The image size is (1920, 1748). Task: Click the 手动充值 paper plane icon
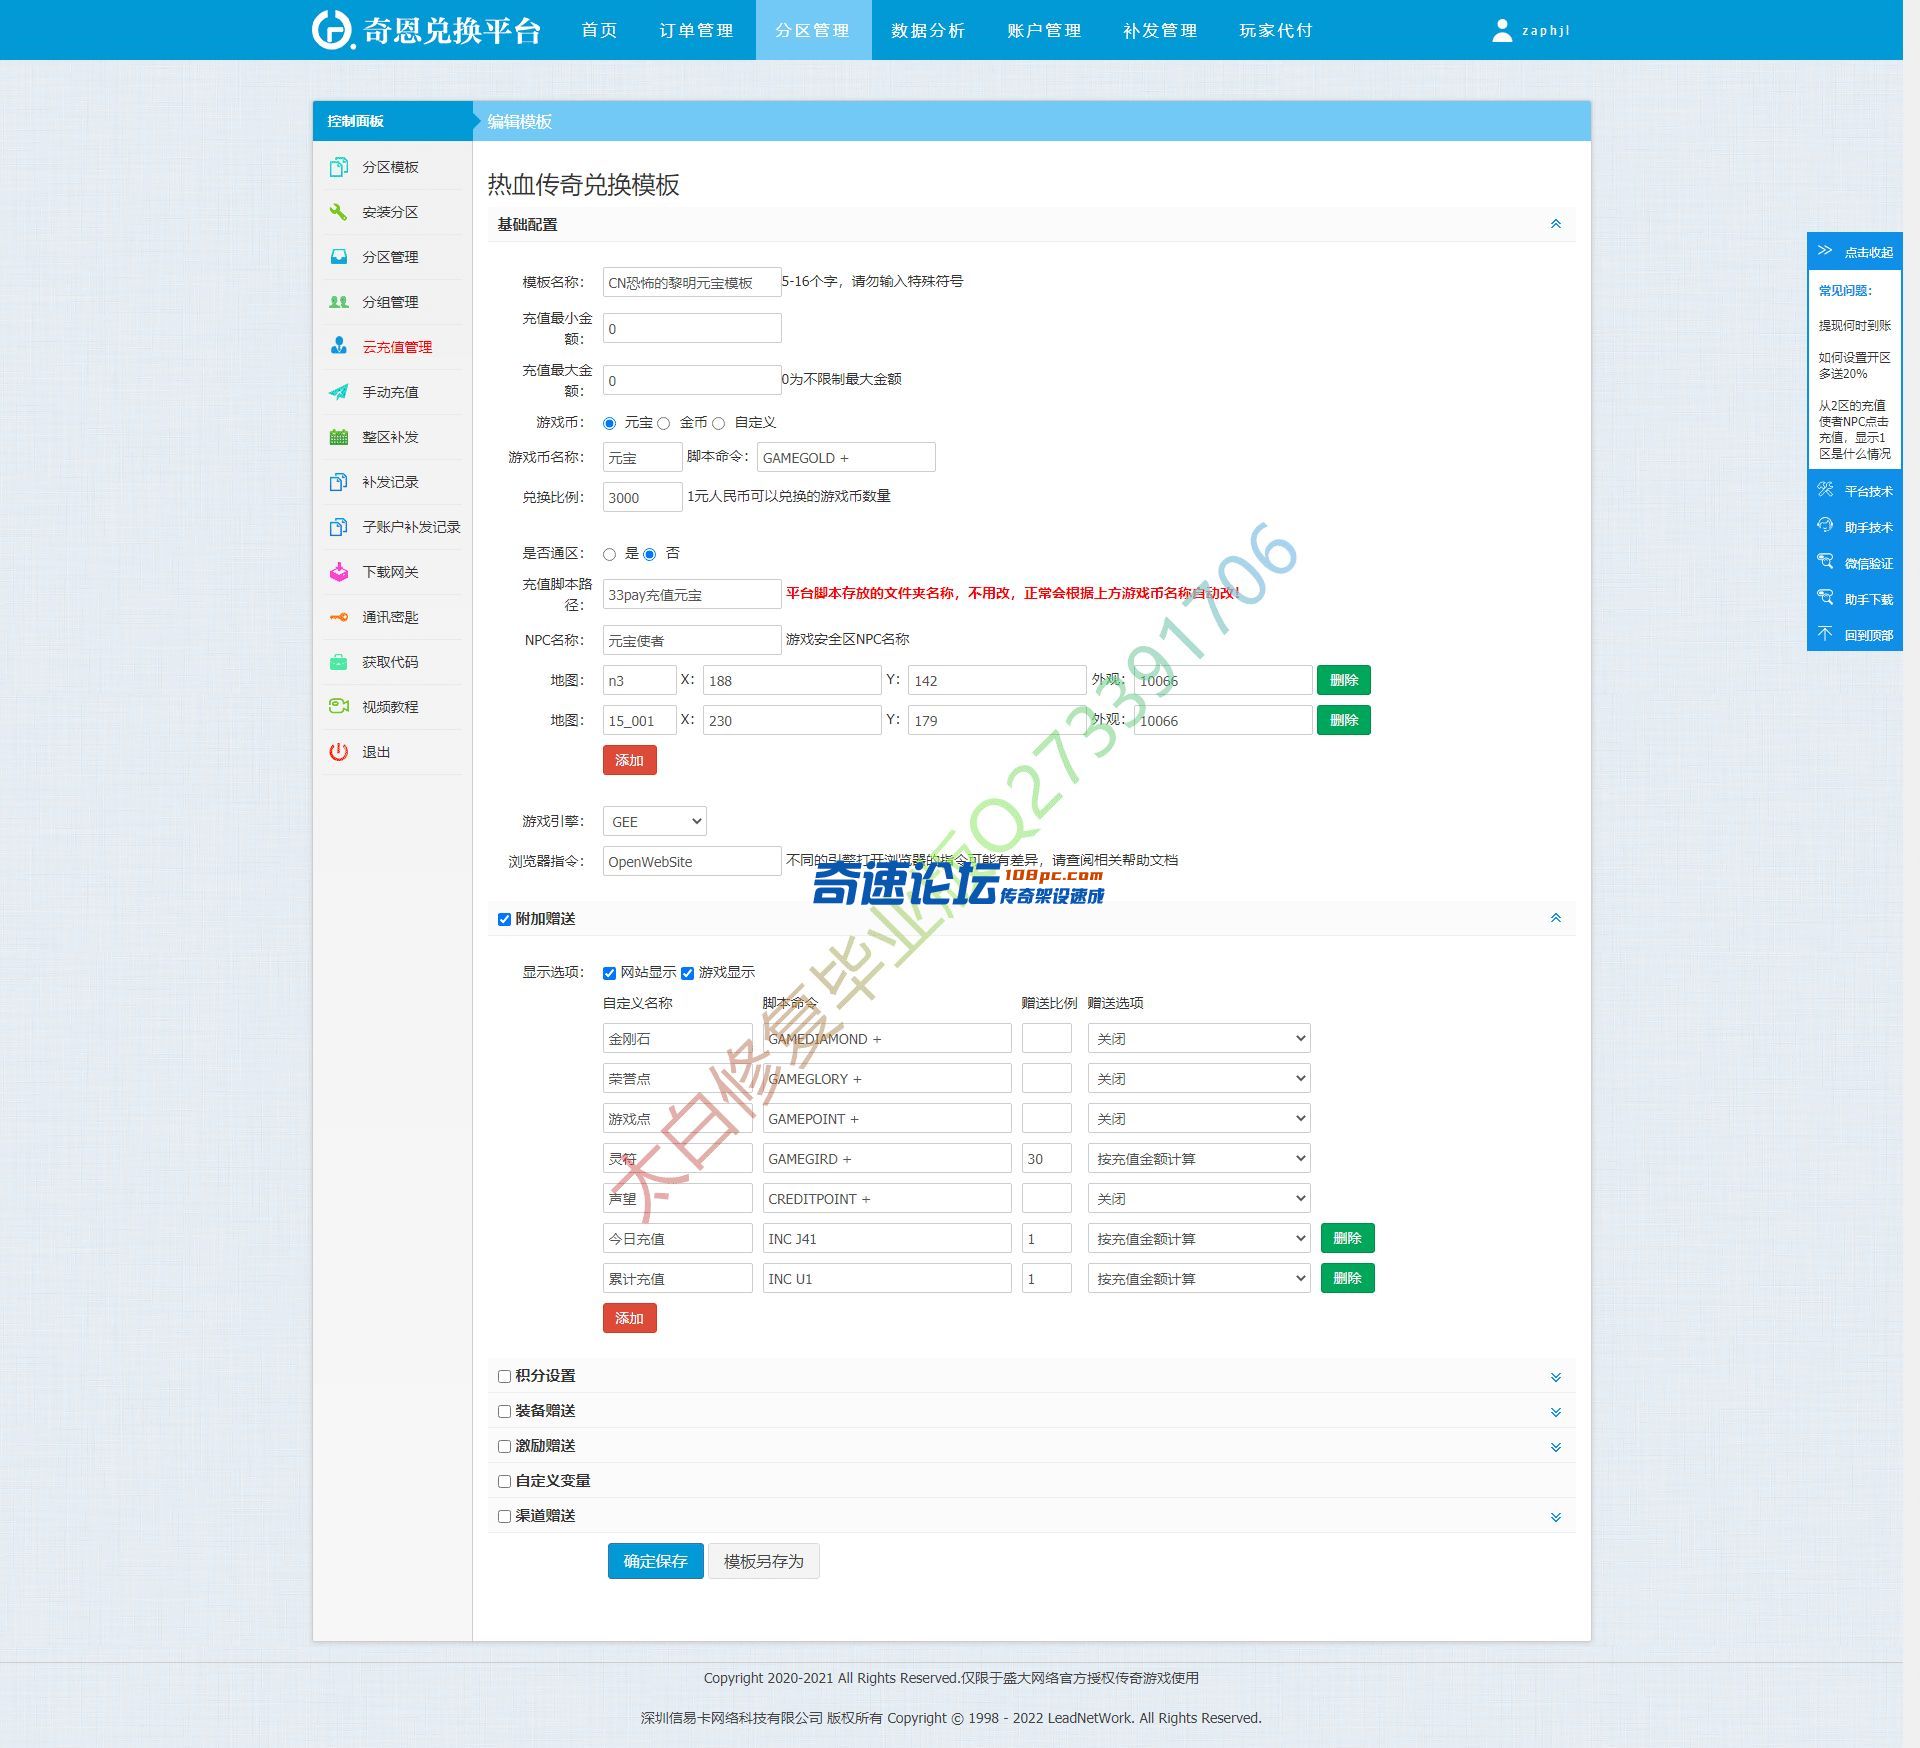point(339,392)
